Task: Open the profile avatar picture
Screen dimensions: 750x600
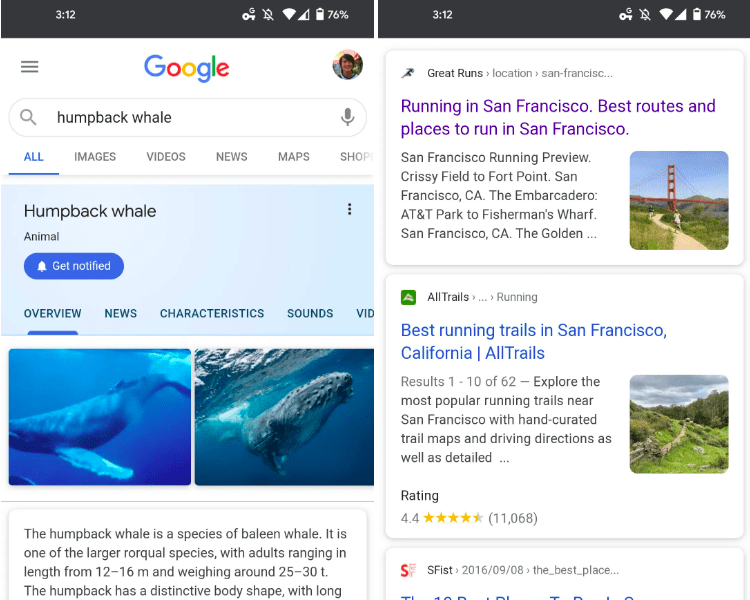Action: [x=347, y=65]
